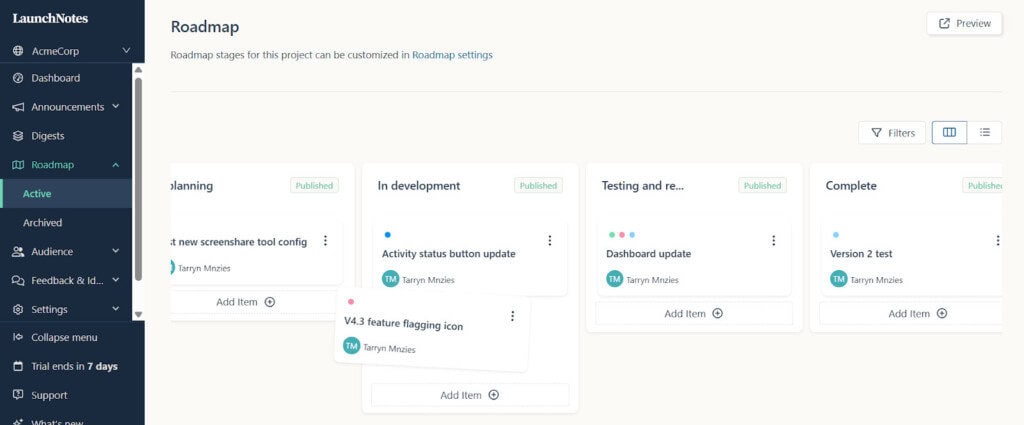Expand the Settings menu chevron
Image resolution: width=1024 pixels, height=425 pixels.
[116, 309]
